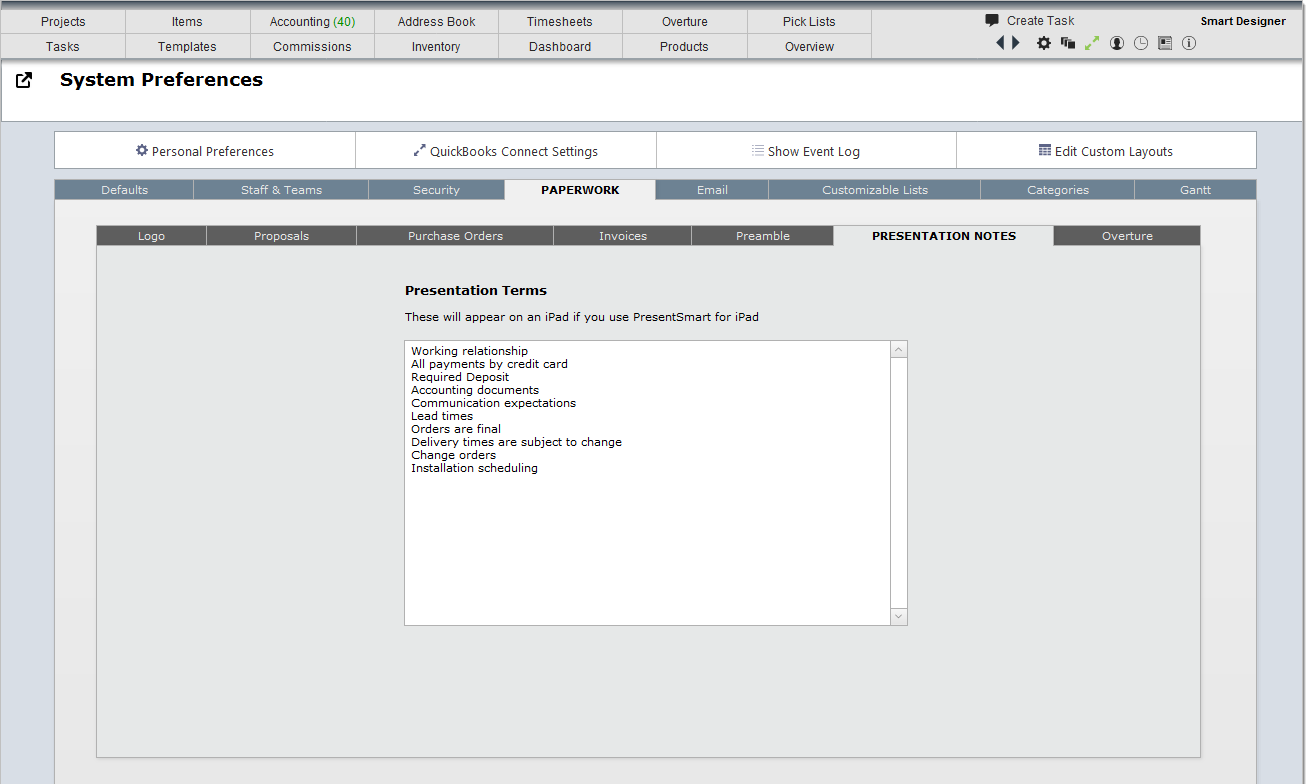1307x784 pixels.
Task: Click the news page icon
Action: [1165, 43]
